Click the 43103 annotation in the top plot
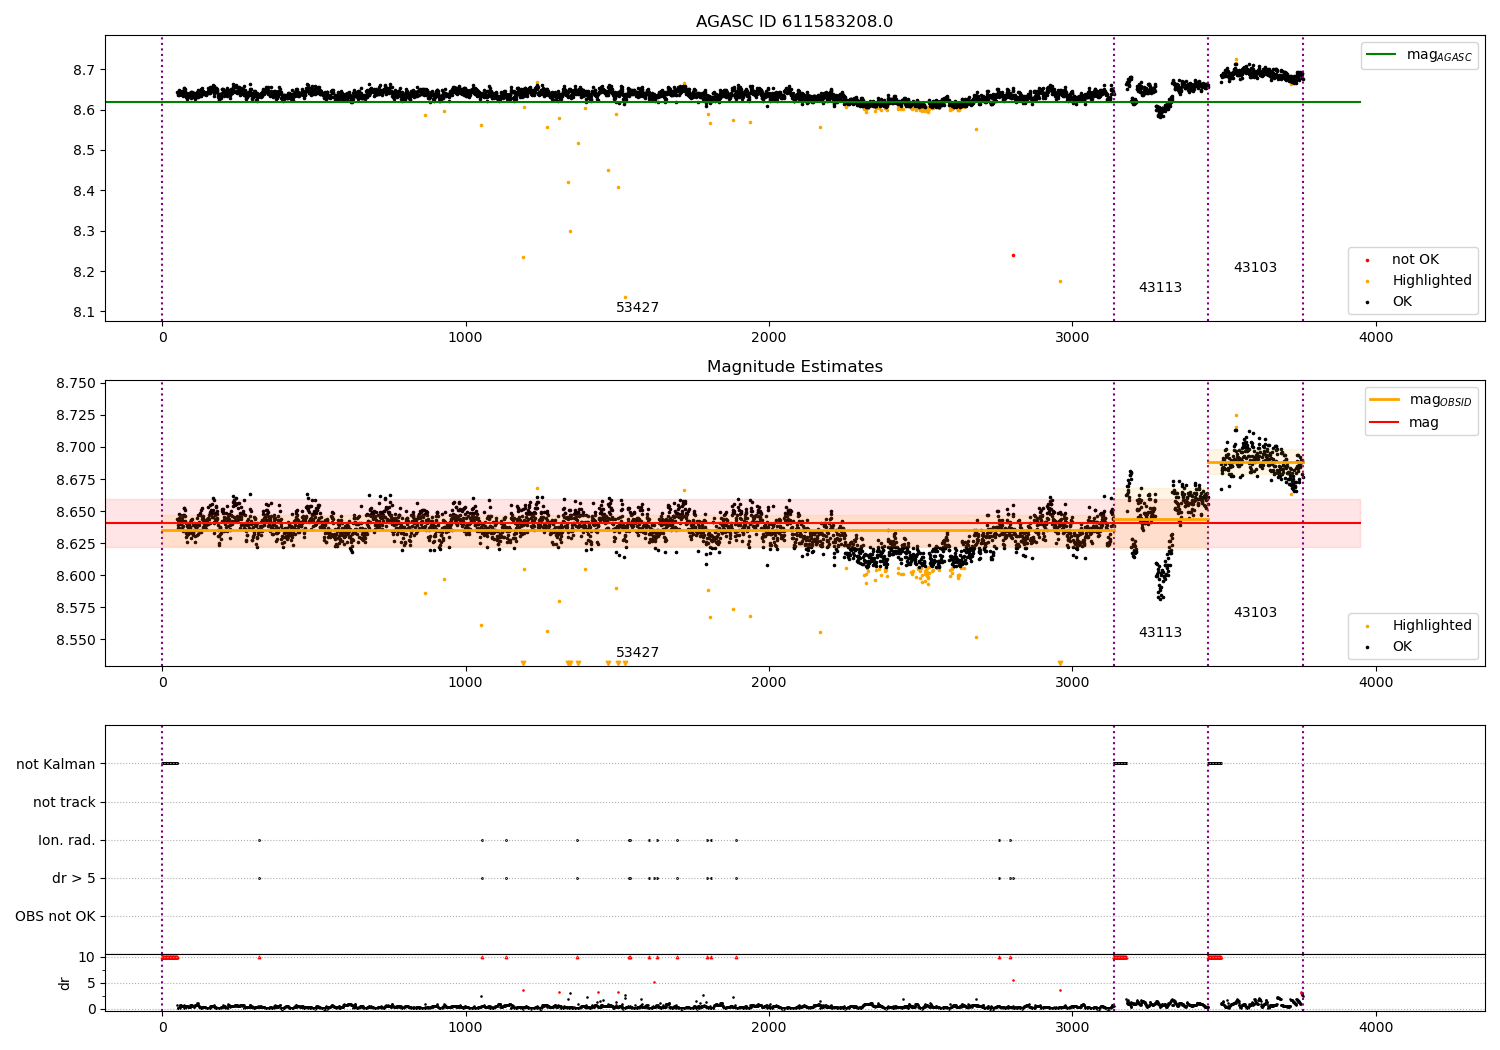The image size is (1500, 1050). tap(1255, 268)
